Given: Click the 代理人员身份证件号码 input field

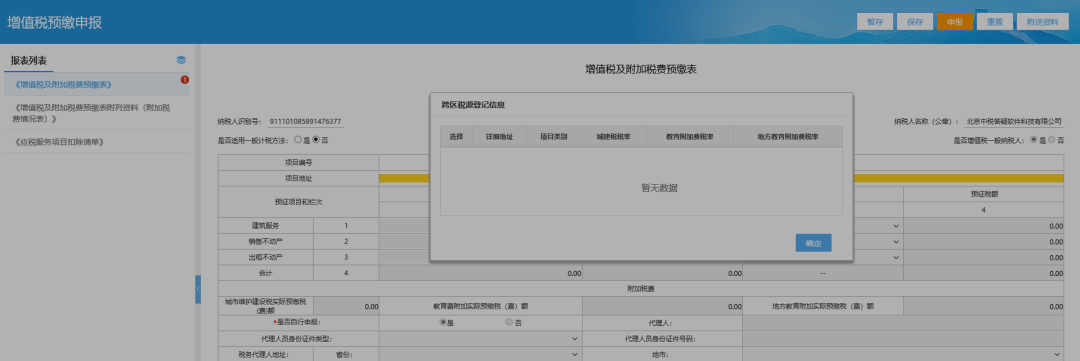Looking at the screenshot, I should (x=904, y=339).
